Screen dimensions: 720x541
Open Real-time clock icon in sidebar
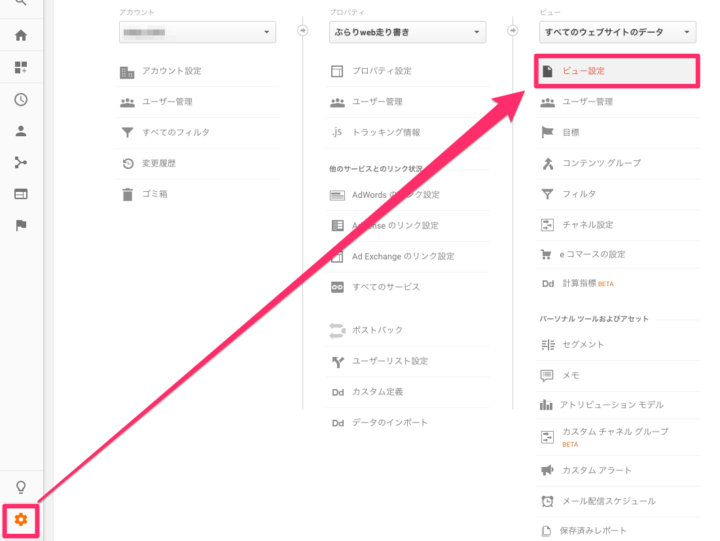click(20, 100)
